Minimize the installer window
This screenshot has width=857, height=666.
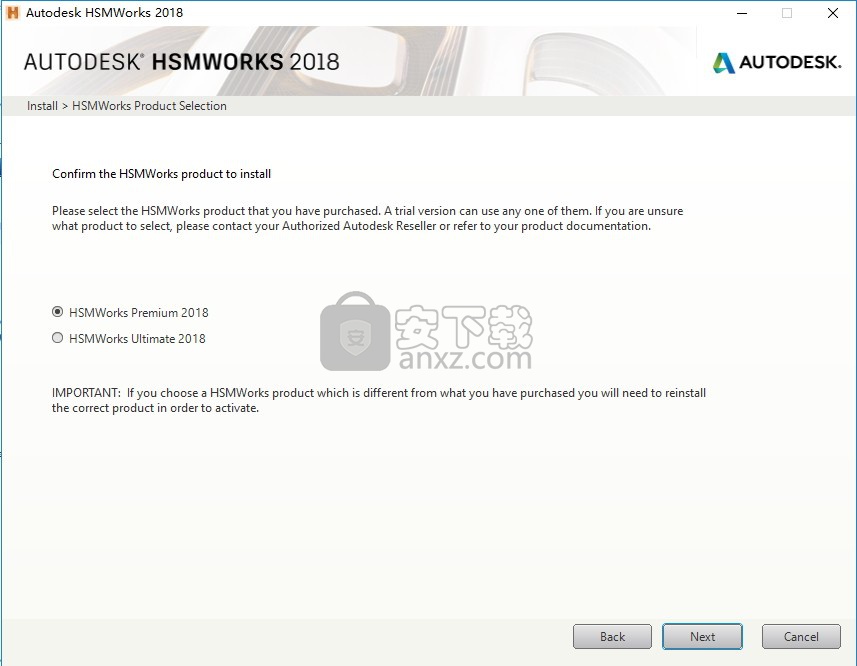742,13
